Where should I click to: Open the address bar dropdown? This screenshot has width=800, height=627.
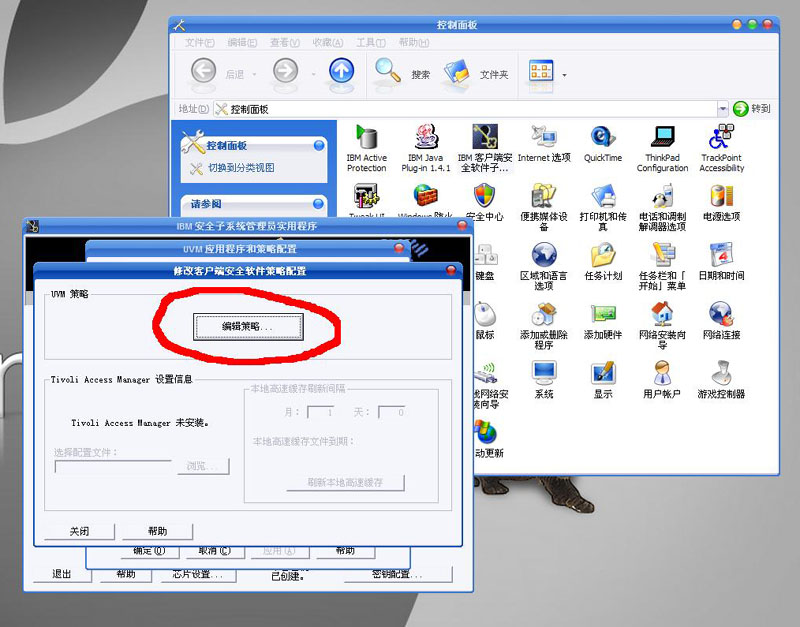722,109
